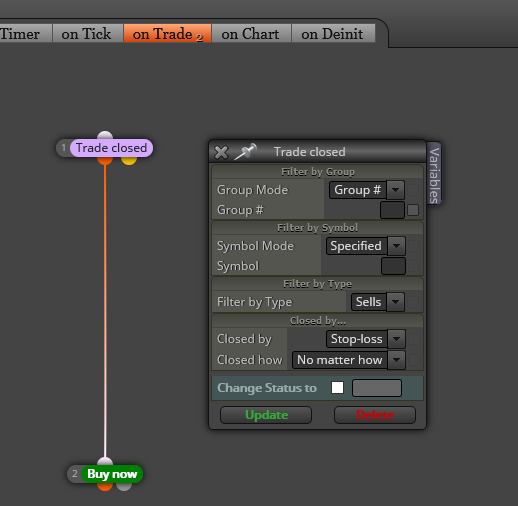This screenshot has height=506, width=518.
Task: Click the red Delete button
Action: click(375, 415)
